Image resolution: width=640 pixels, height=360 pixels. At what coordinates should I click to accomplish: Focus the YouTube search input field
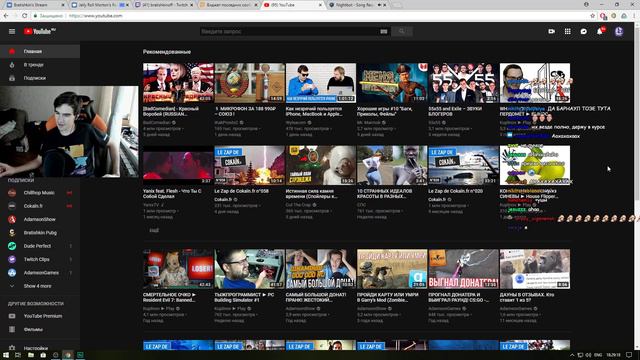[x=289, y=31]
